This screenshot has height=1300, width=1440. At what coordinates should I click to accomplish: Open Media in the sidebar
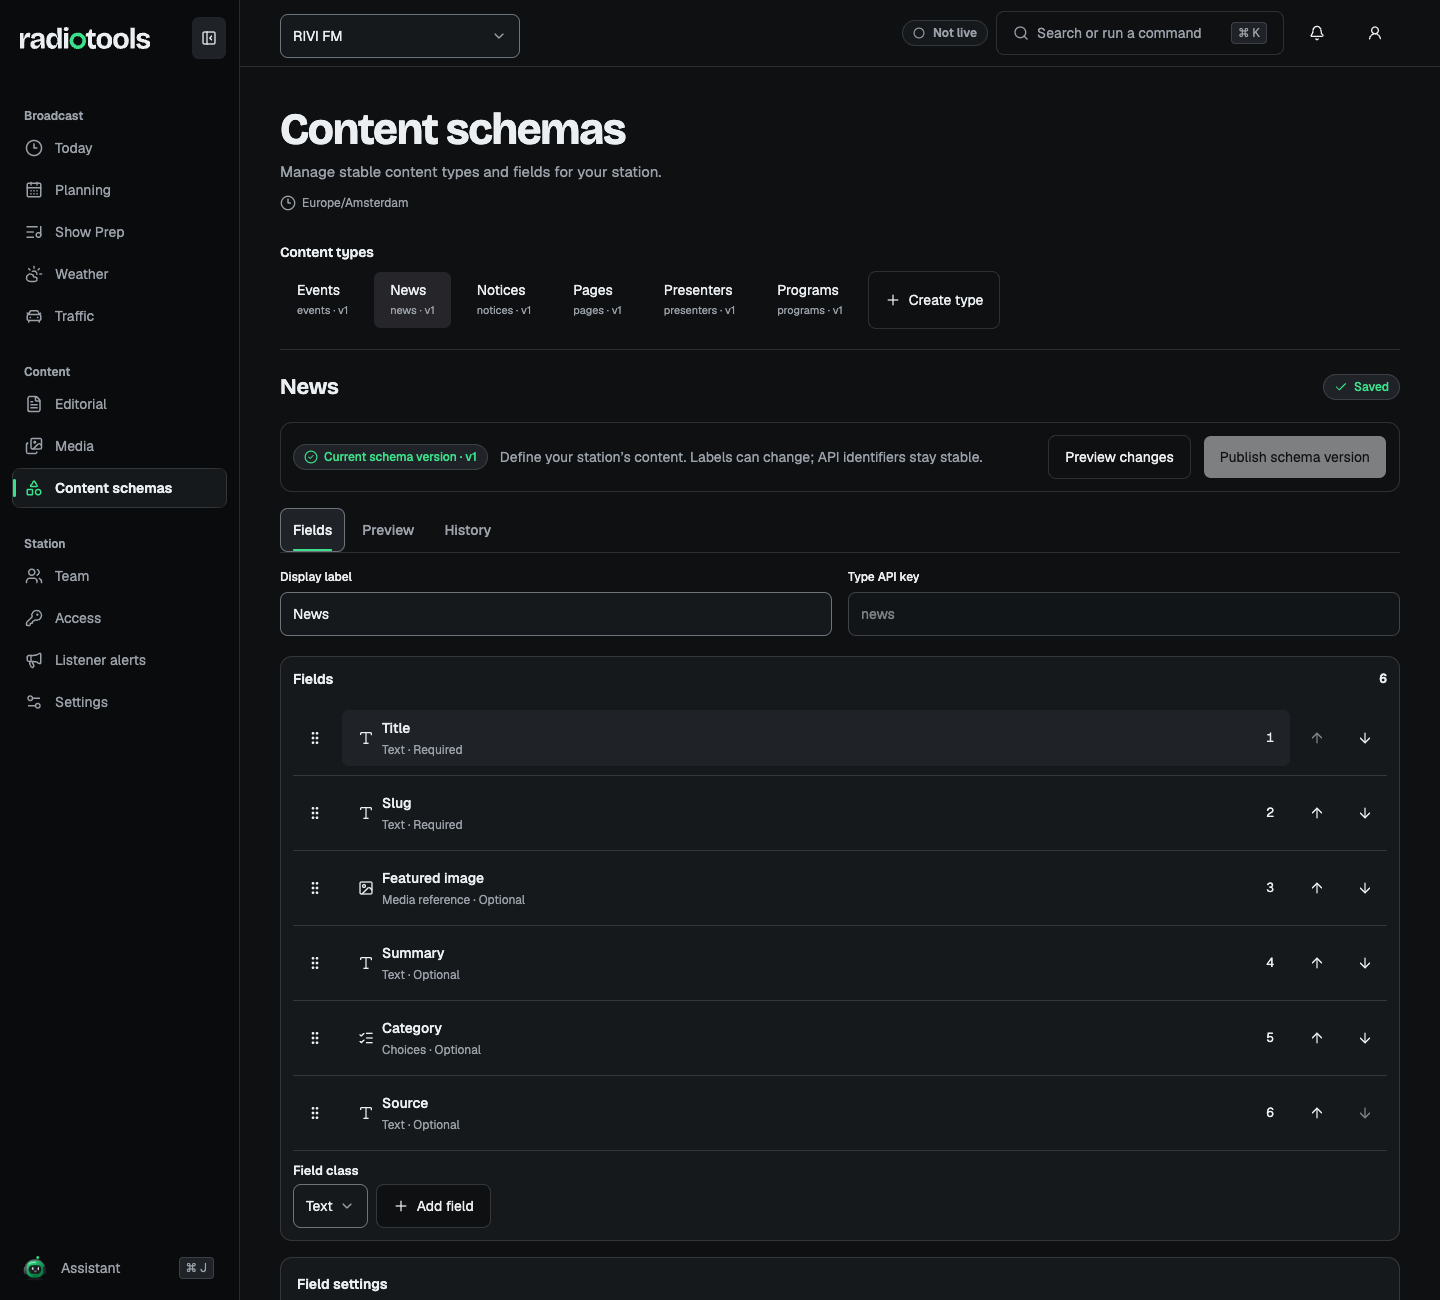120,446
